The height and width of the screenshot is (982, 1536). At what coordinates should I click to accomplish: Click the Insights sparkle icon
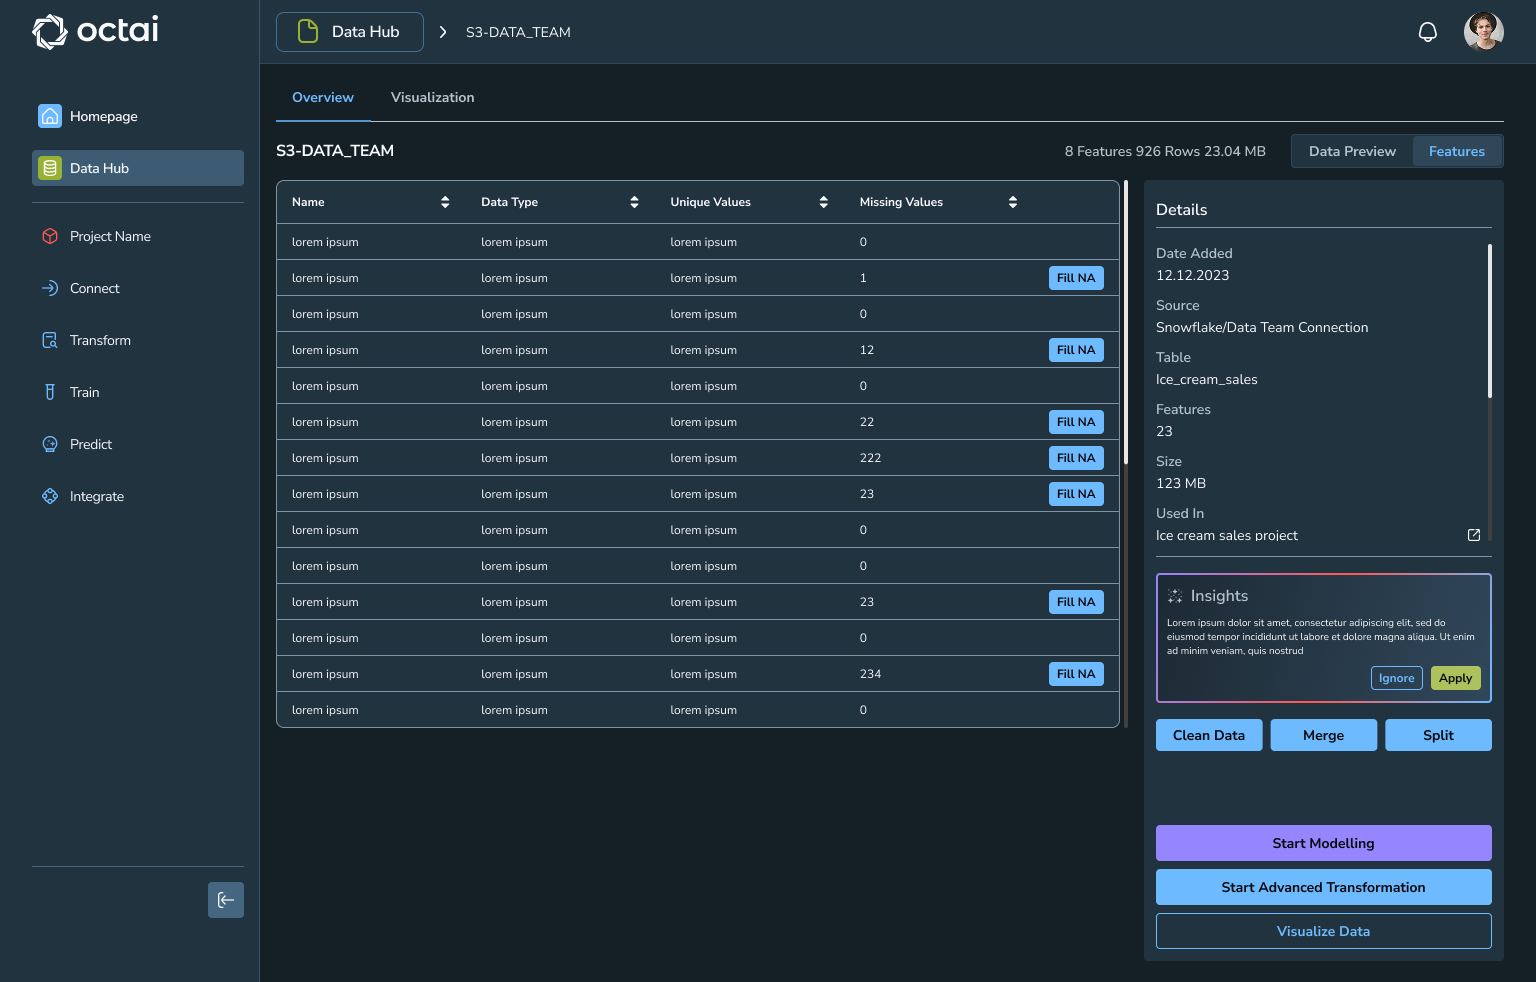(1175, 596)
